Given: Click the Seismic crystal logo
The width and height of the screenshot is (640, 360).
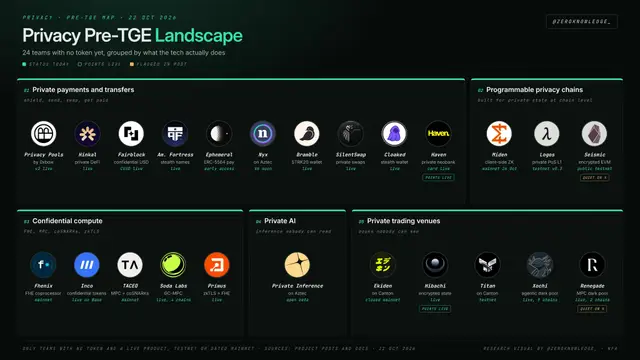Looking at the screenshot, I should [594, 133].
